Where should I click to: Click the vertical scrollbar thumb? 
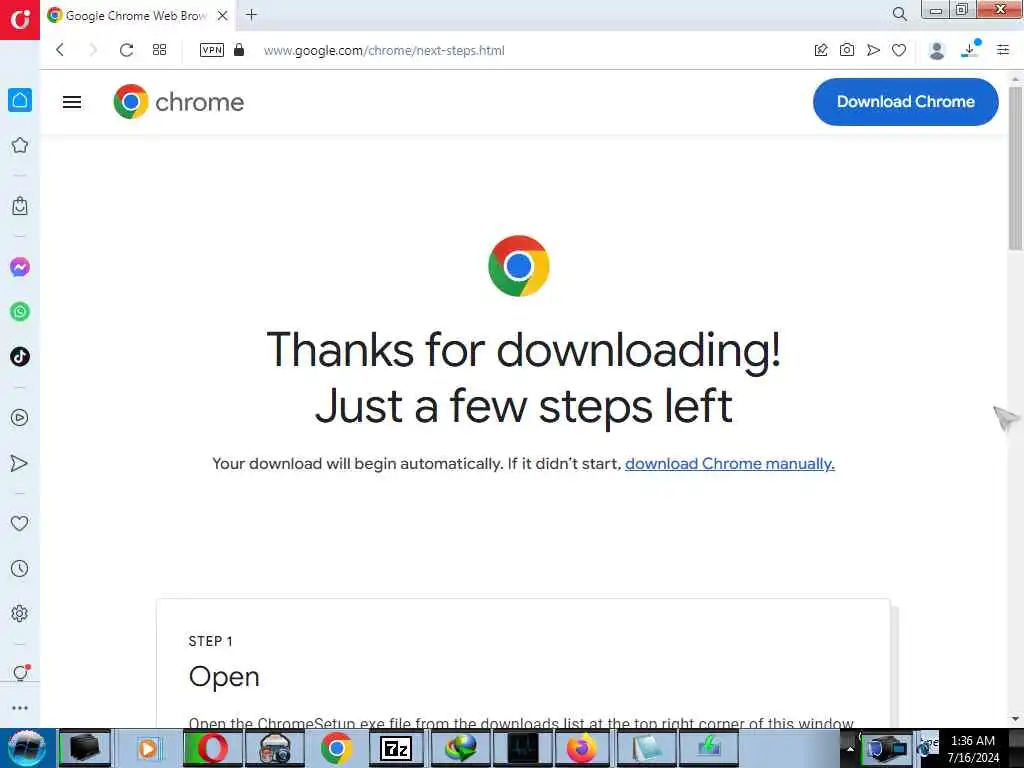[x=1016, y=167]
